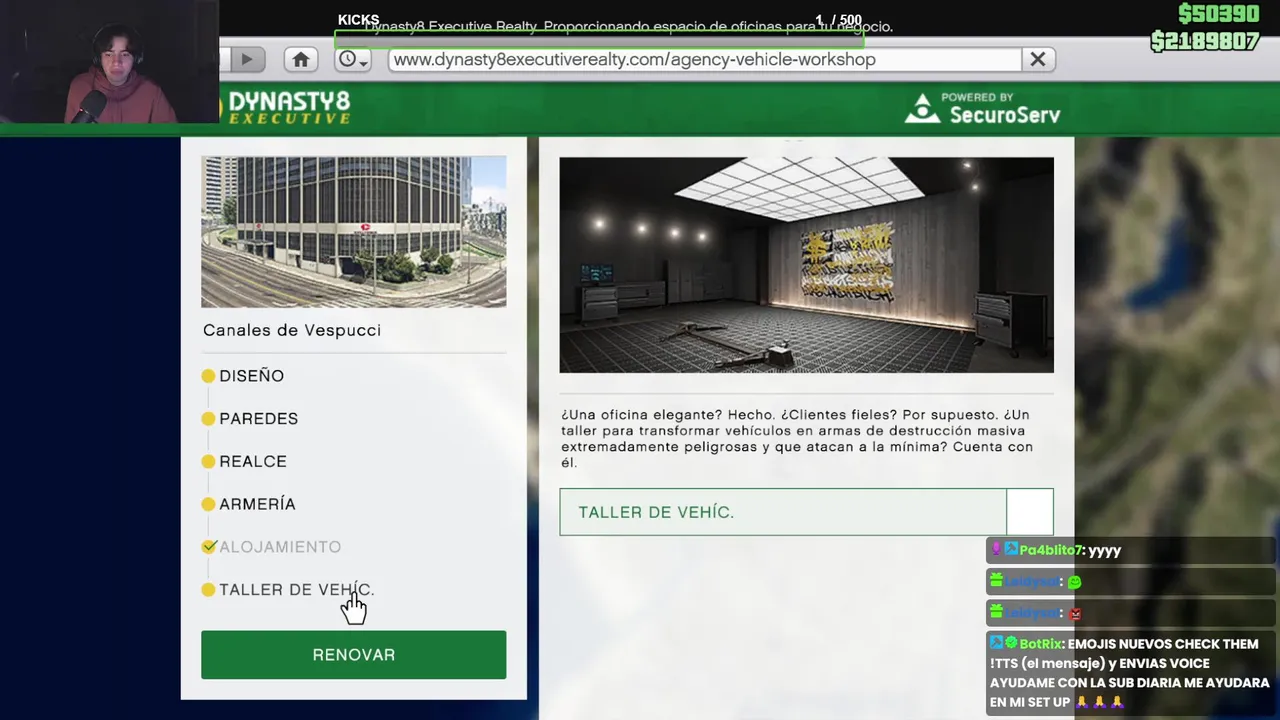
Task: Tick the white box in TALLER DE VEHÍC. bar
Action: (1030, 512)
